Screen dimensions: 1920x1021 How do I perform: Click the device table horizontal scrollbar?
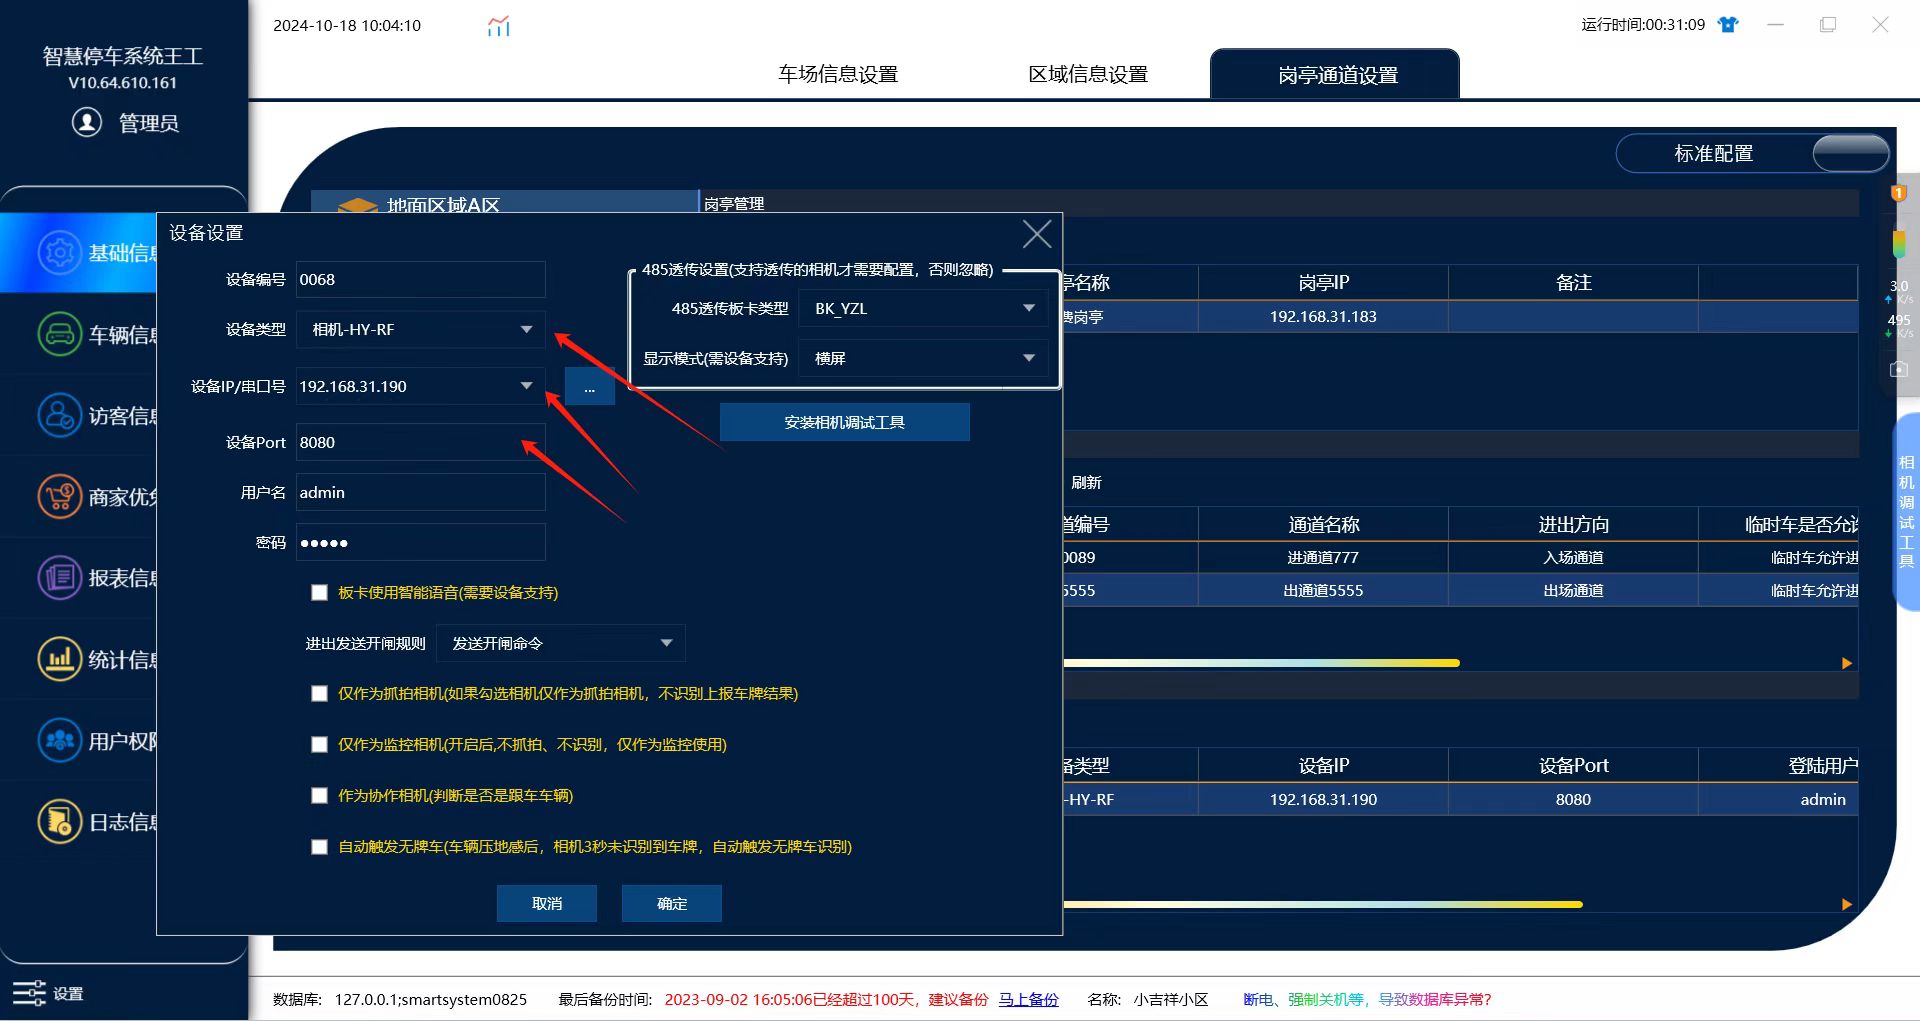pos(1323,904)
